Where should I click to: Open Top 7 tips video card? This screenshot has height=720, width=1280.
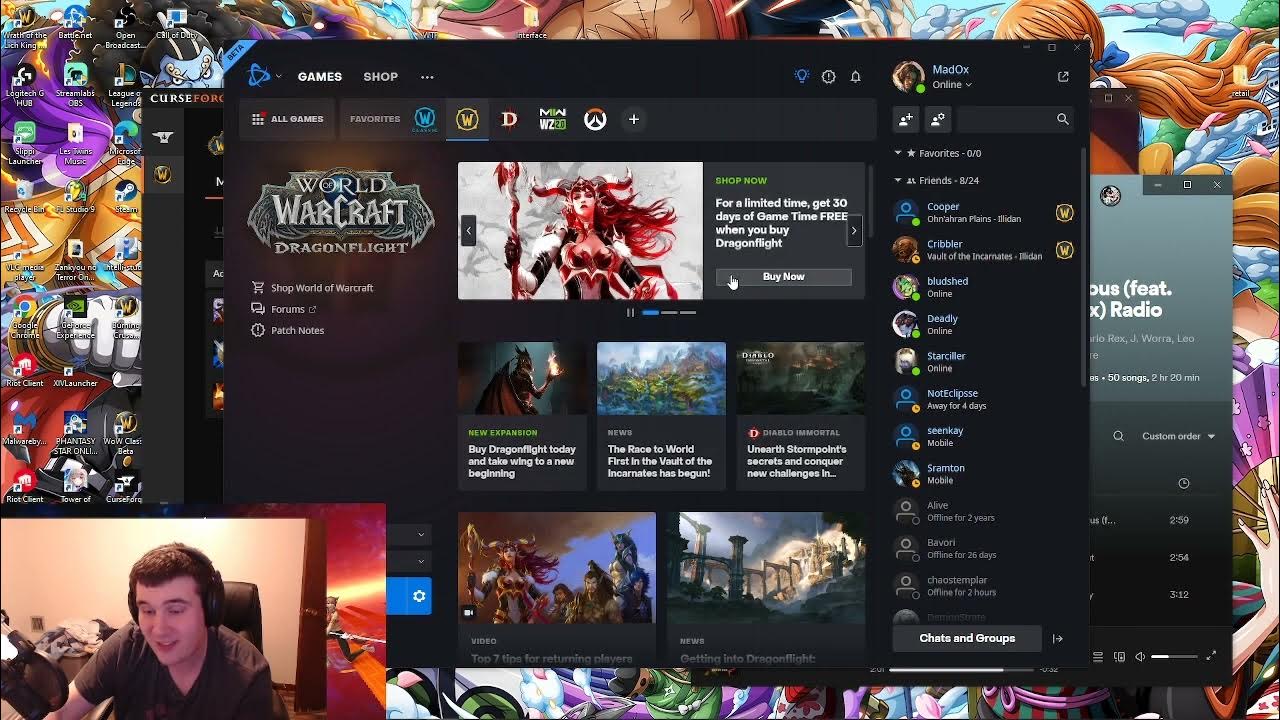pyautogui.click(x=557, y=589)
